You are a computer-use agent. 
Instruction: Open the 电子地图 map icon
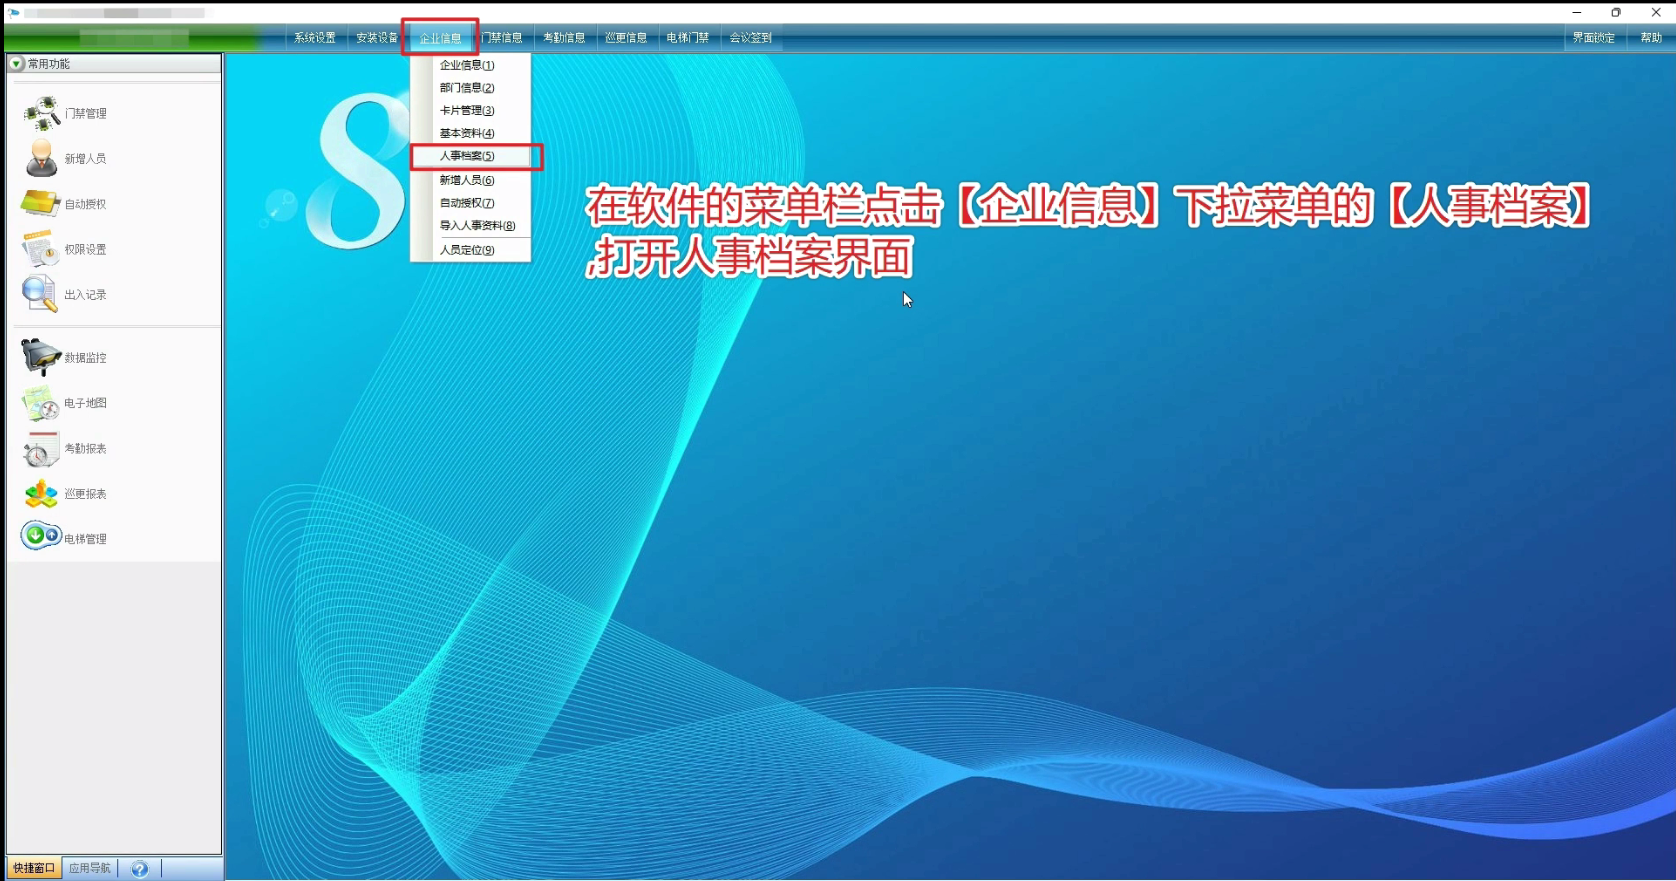click(41, 403)
